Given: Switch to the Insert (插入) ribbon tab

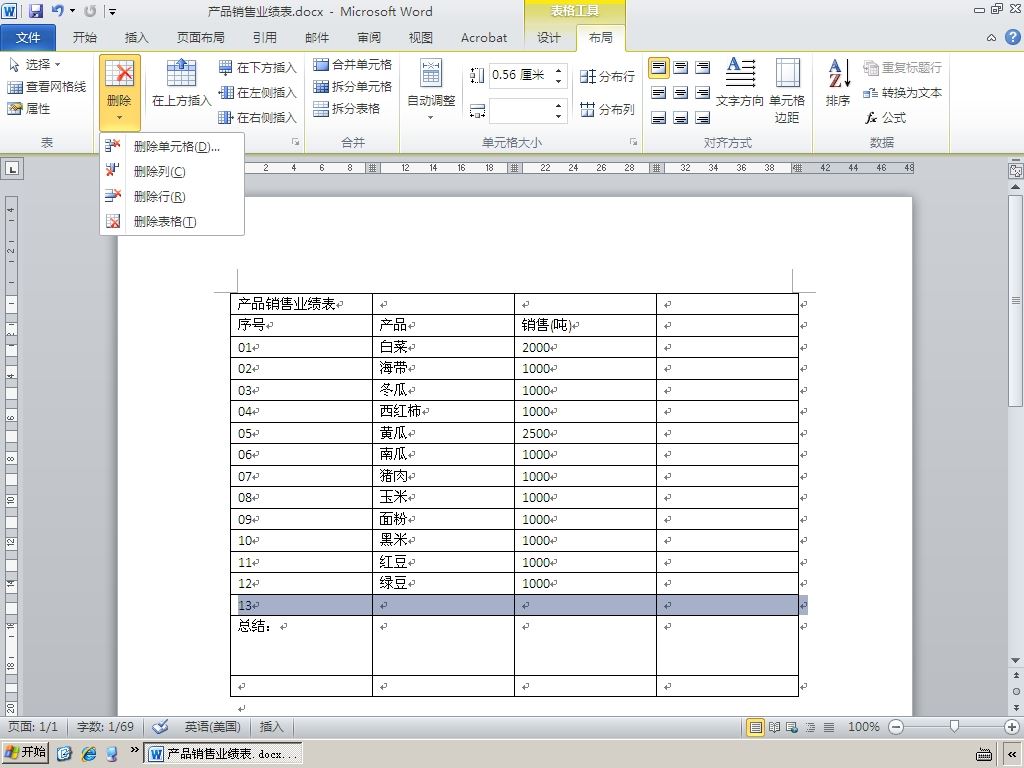Looking at the screenshot, I should tap(136, 38).
